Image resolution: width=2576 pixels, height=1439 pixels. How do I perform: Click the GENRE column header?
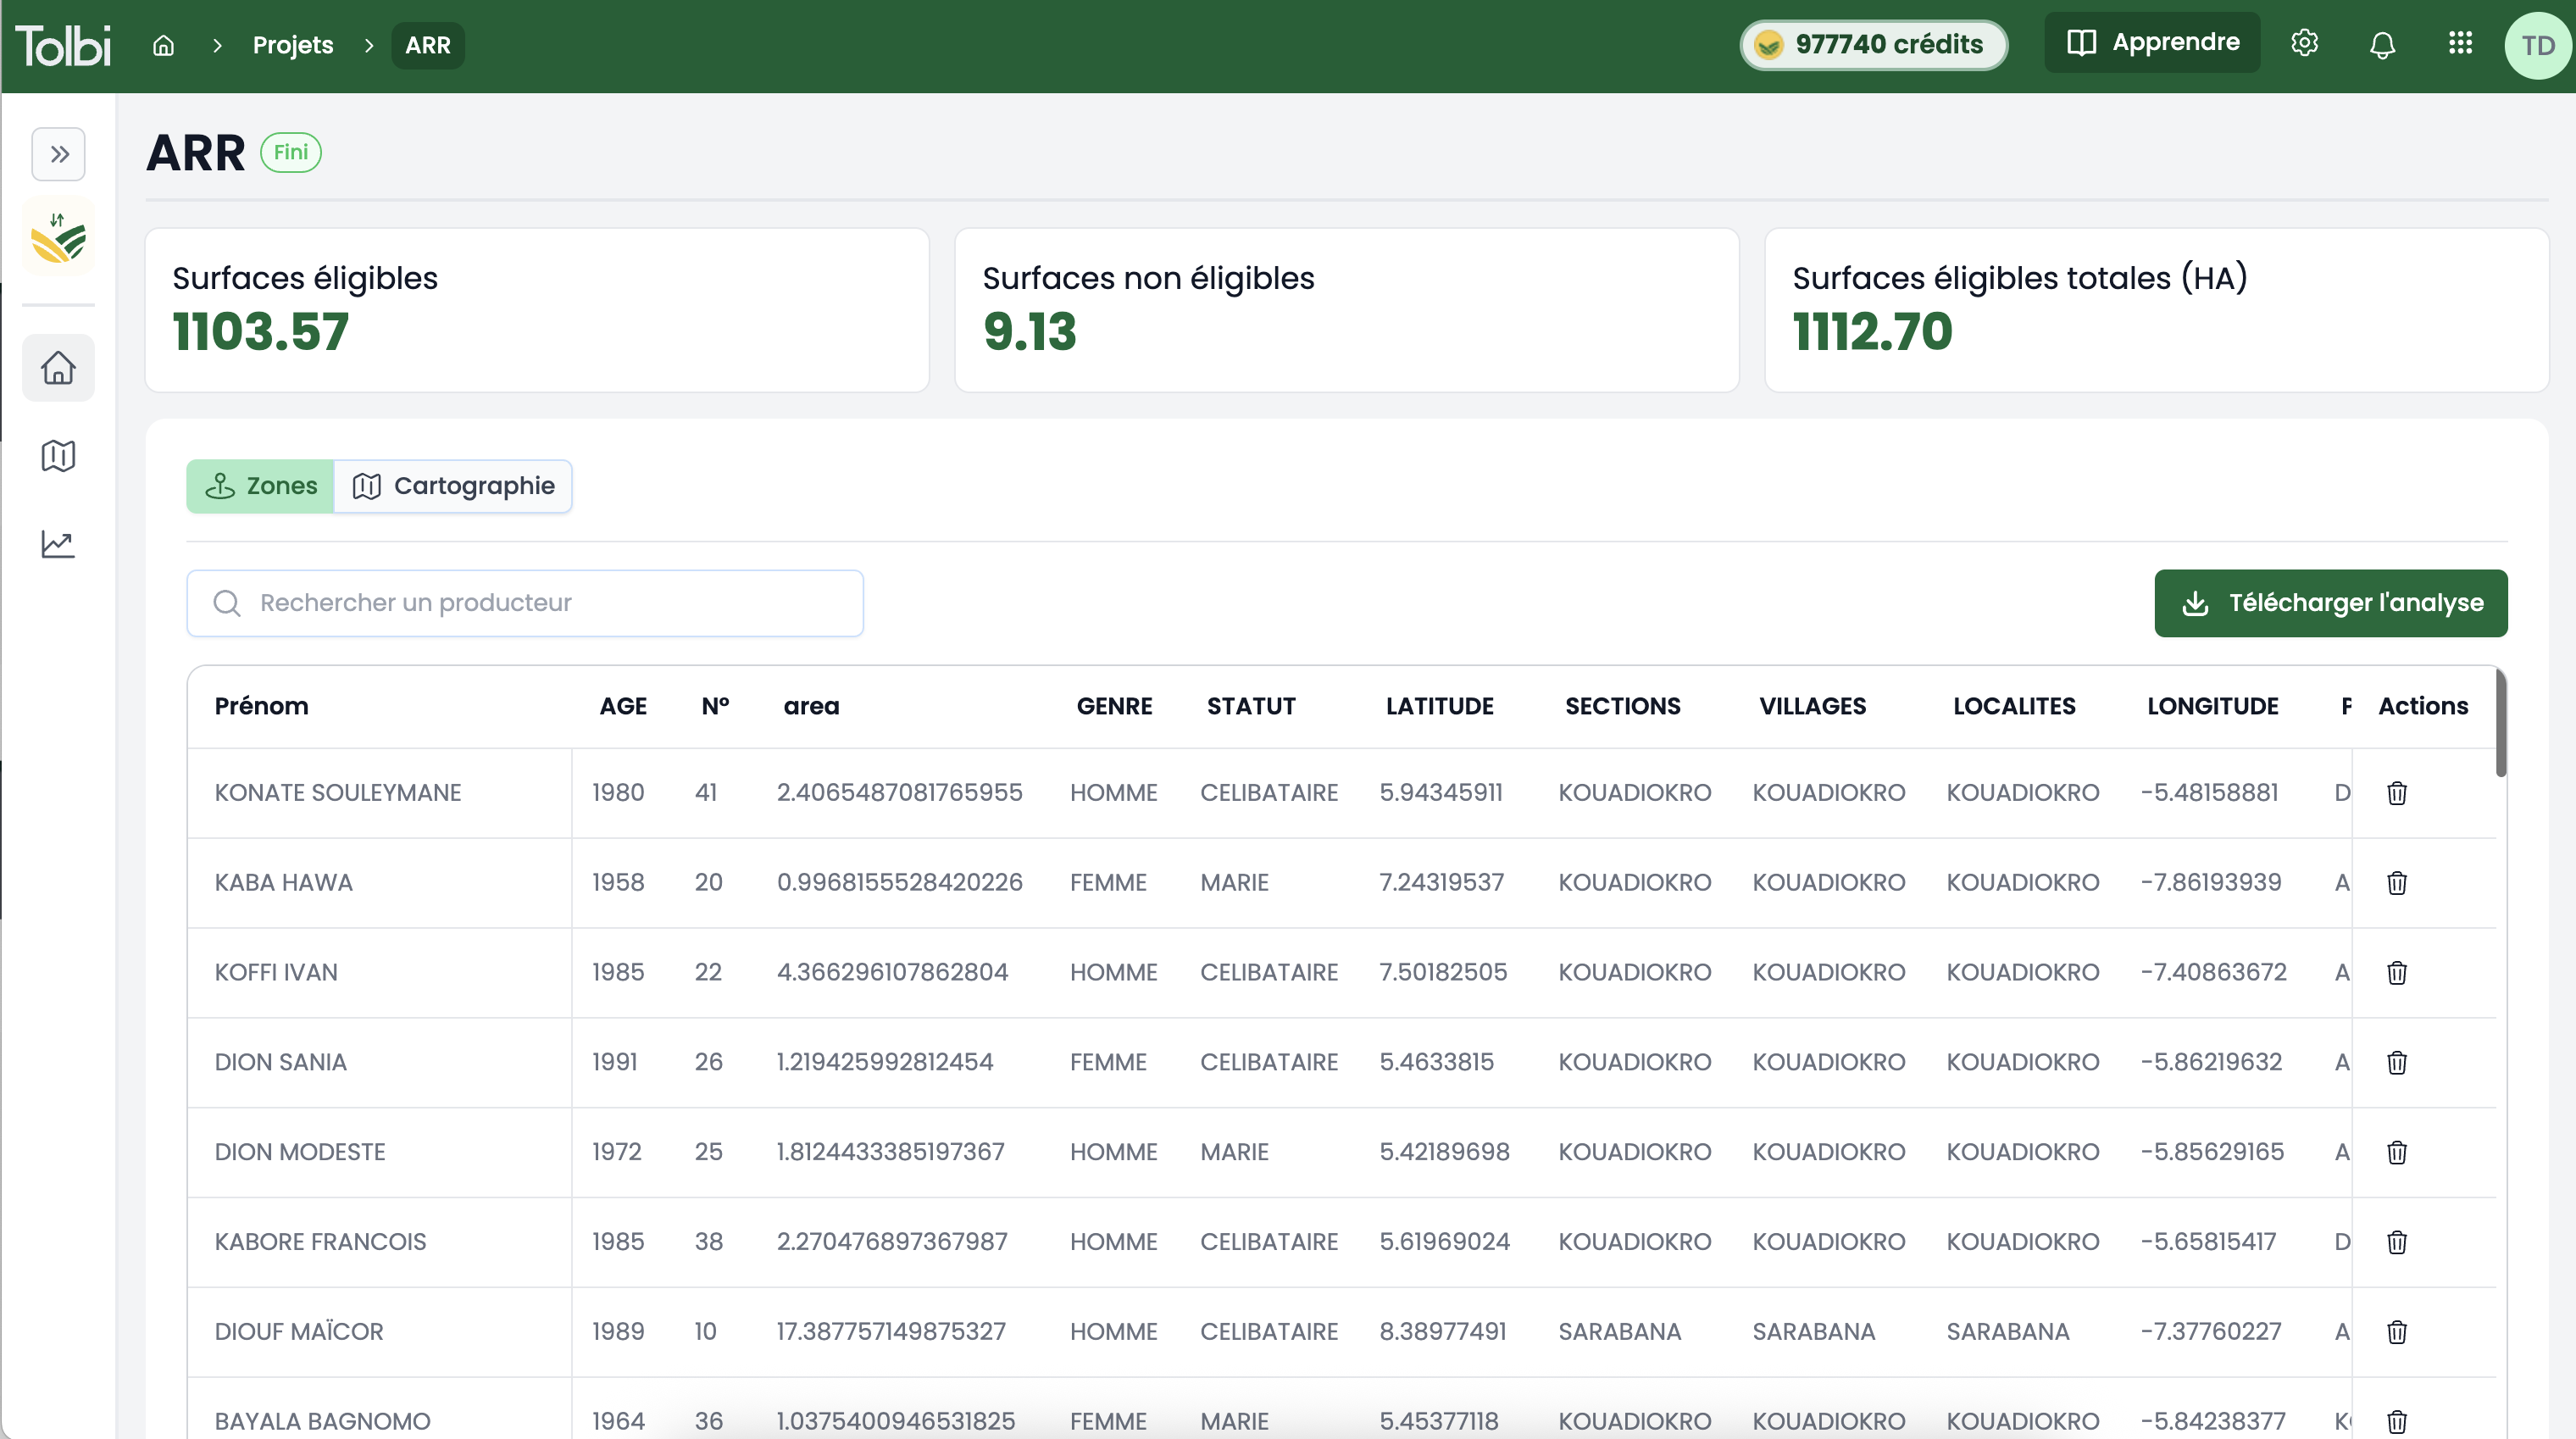1114,706
